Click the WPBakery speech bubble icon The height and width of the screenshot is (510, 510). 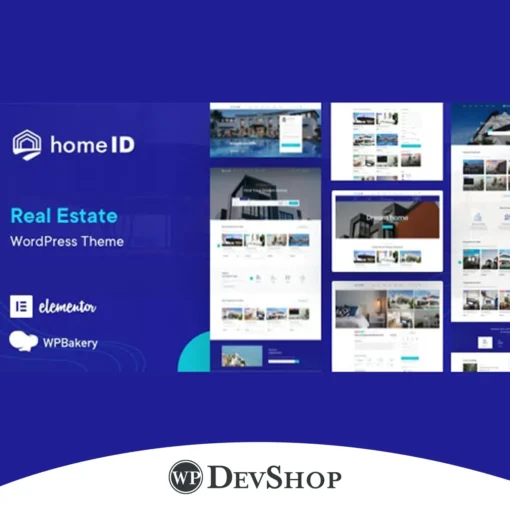[x=23, y=341]
